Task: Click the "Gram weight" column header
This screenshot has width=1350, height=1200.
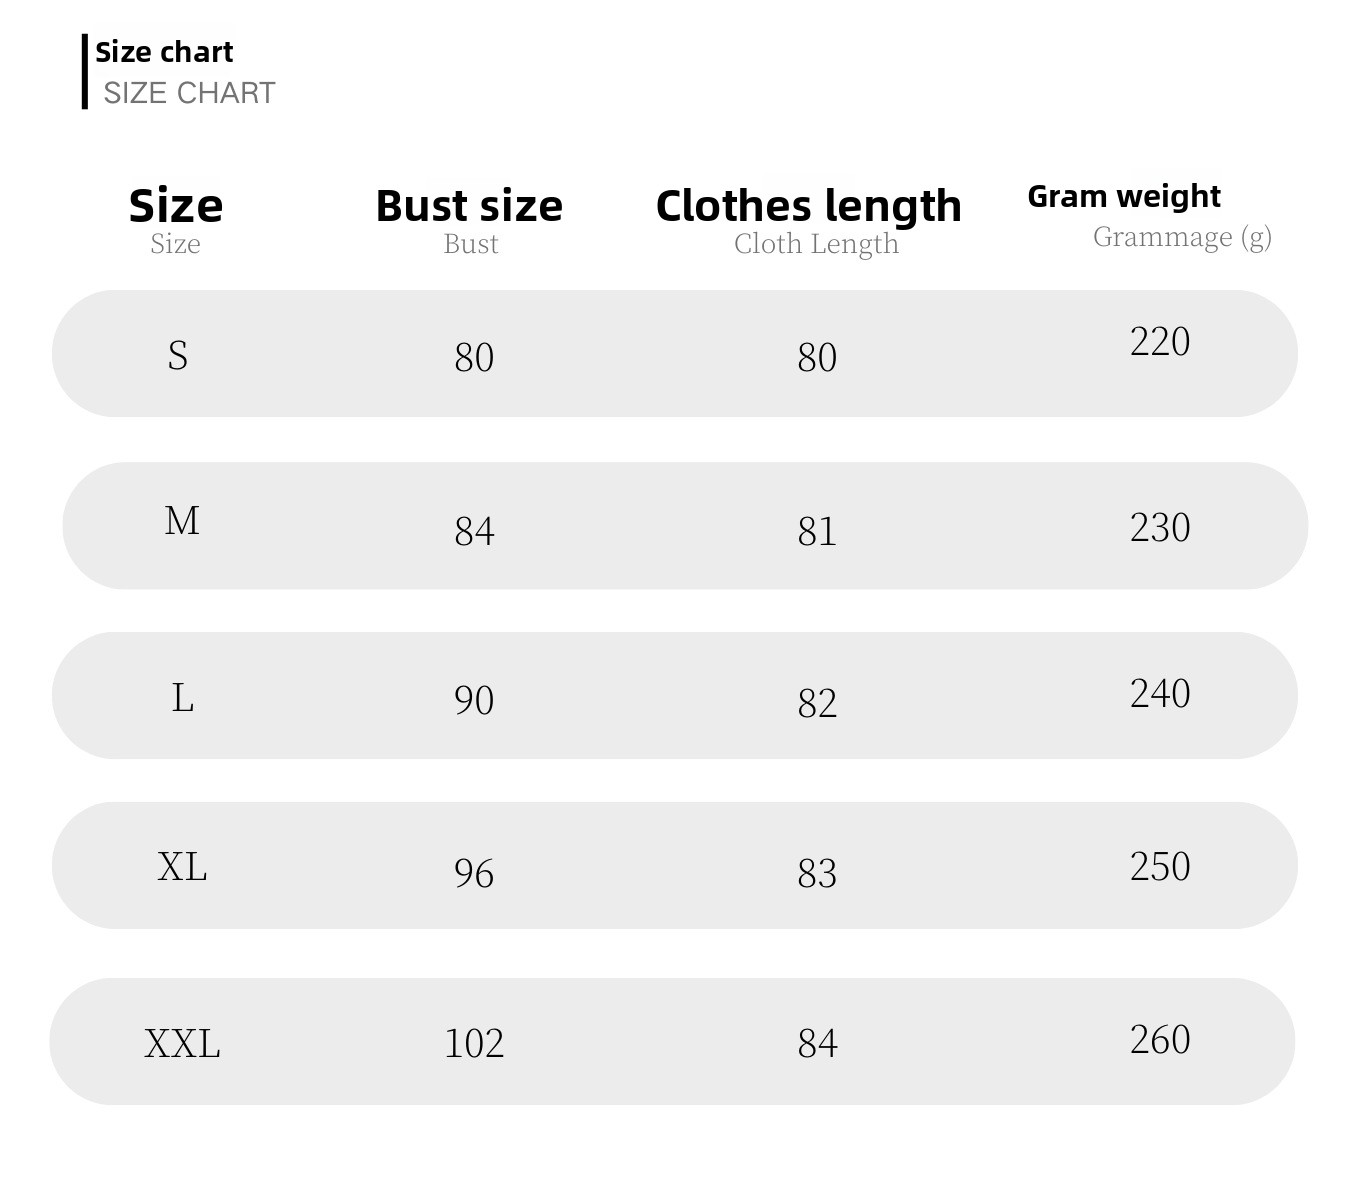Action: [x=1123, y=196]
